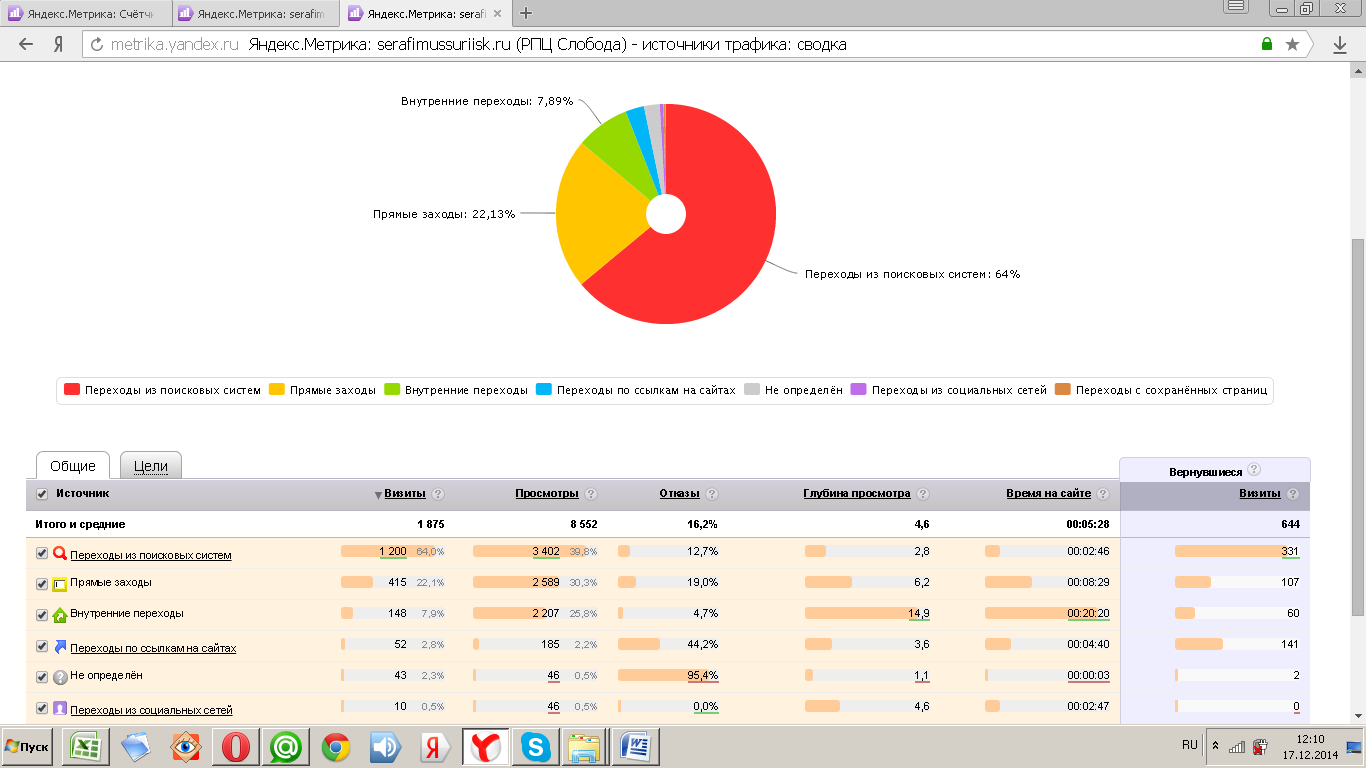
Task: Open Word from the taskbar
Action: coord(635,747)
